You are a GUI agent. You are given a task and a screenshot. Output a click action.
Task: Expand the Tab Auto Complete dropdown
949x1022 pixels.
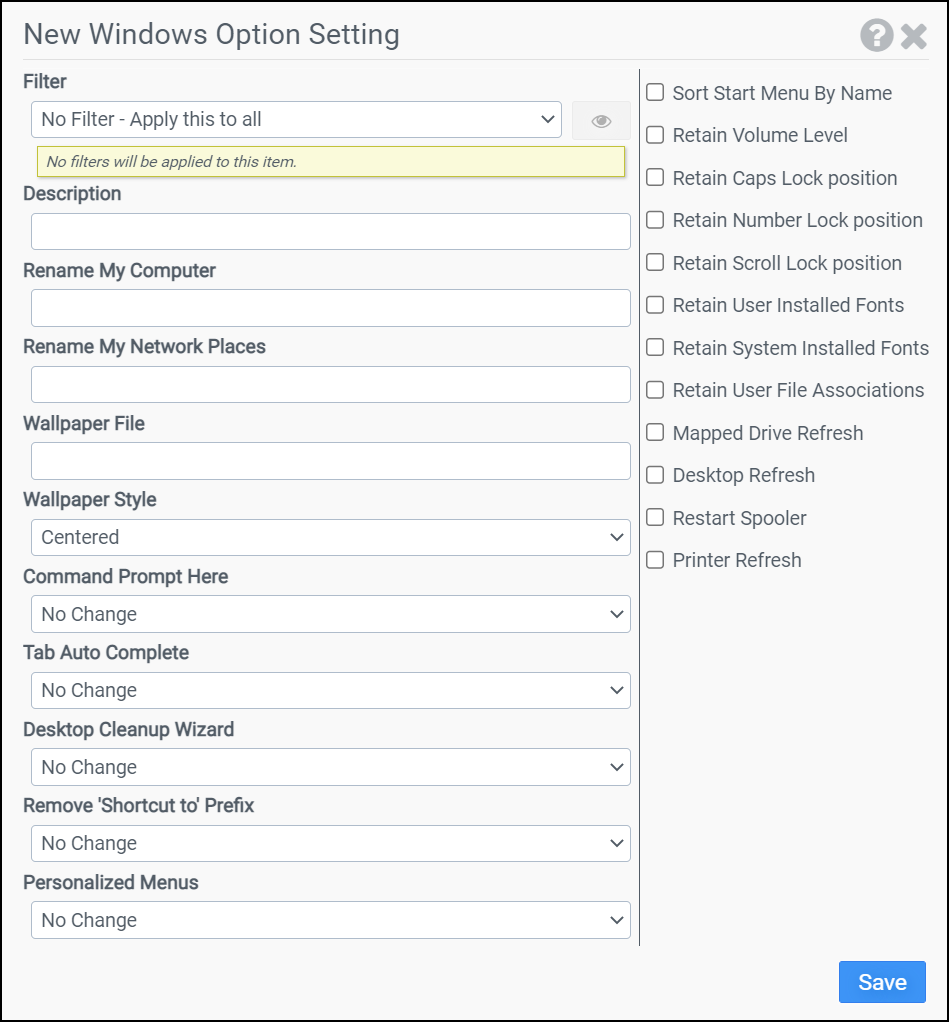[x=330, y=690]
